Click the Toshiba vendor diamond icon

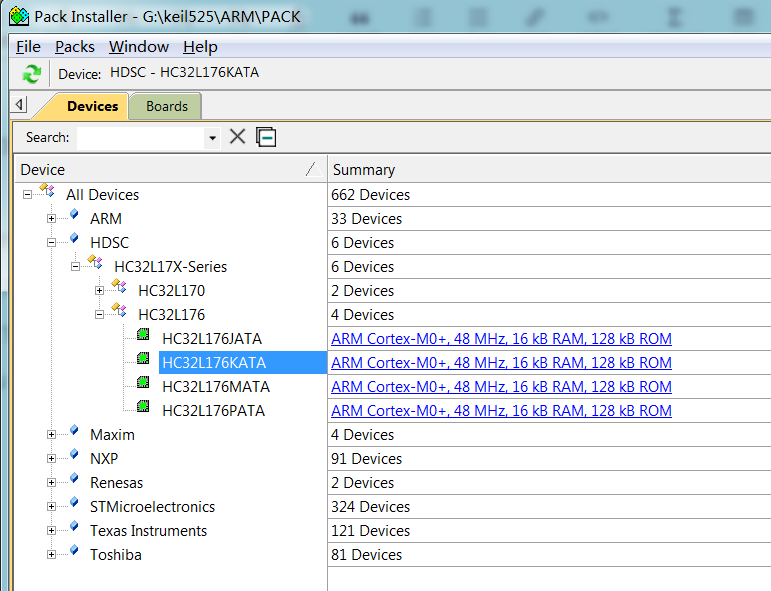pyautogui.click(x=74, y=550)
